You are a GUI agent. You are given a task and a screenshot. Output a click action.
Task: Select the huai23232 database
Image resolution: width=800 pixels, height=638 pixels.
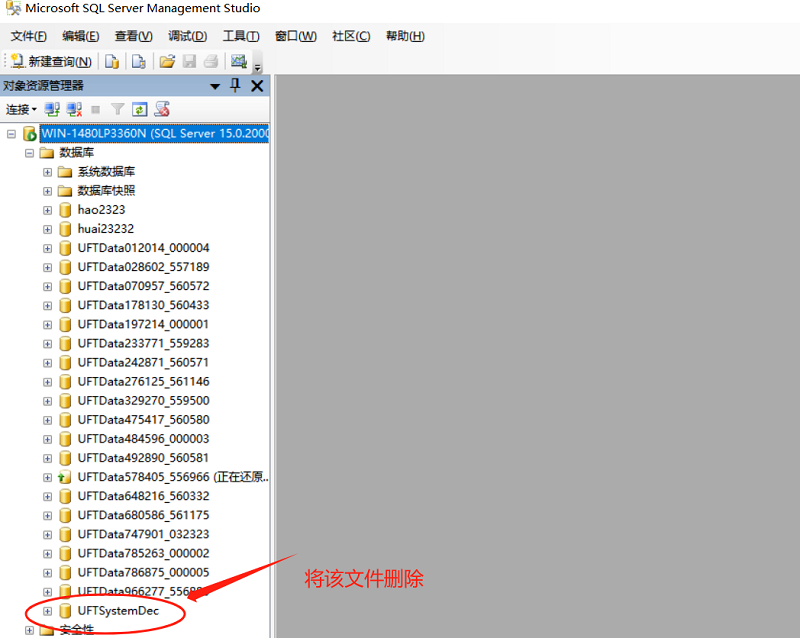click(x=106, y=229)
